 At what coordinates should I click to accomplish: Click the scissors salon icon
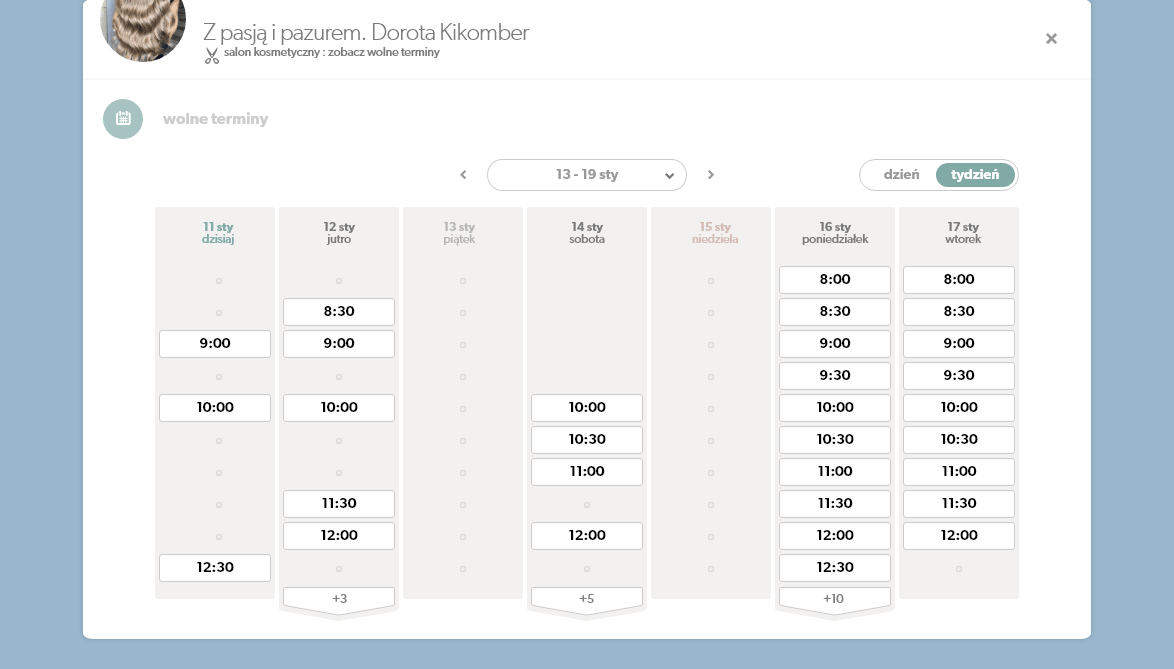click(211, 55)
